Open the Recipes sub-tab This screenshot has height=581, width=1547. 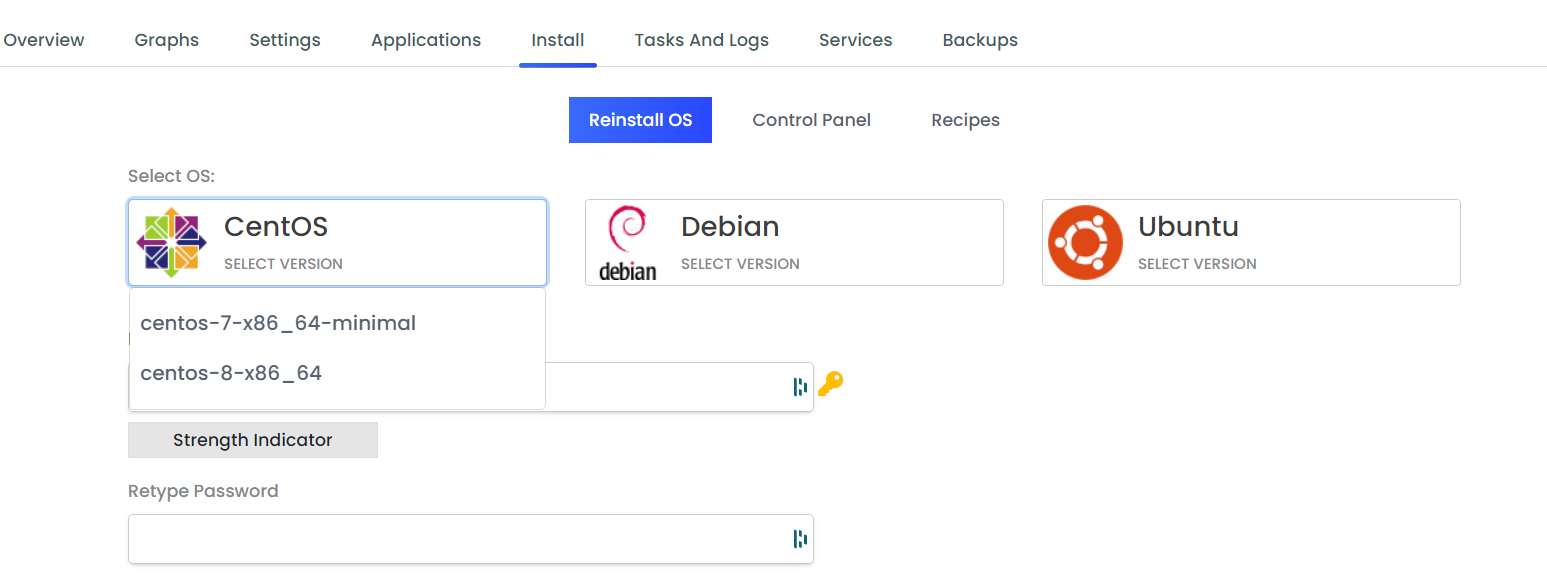(x=966, y=120)
